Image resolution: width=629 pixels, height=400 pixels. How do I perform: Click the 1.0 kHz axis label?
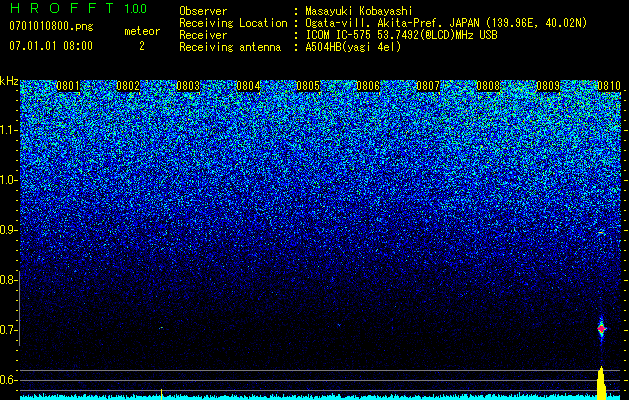[8, 180]
